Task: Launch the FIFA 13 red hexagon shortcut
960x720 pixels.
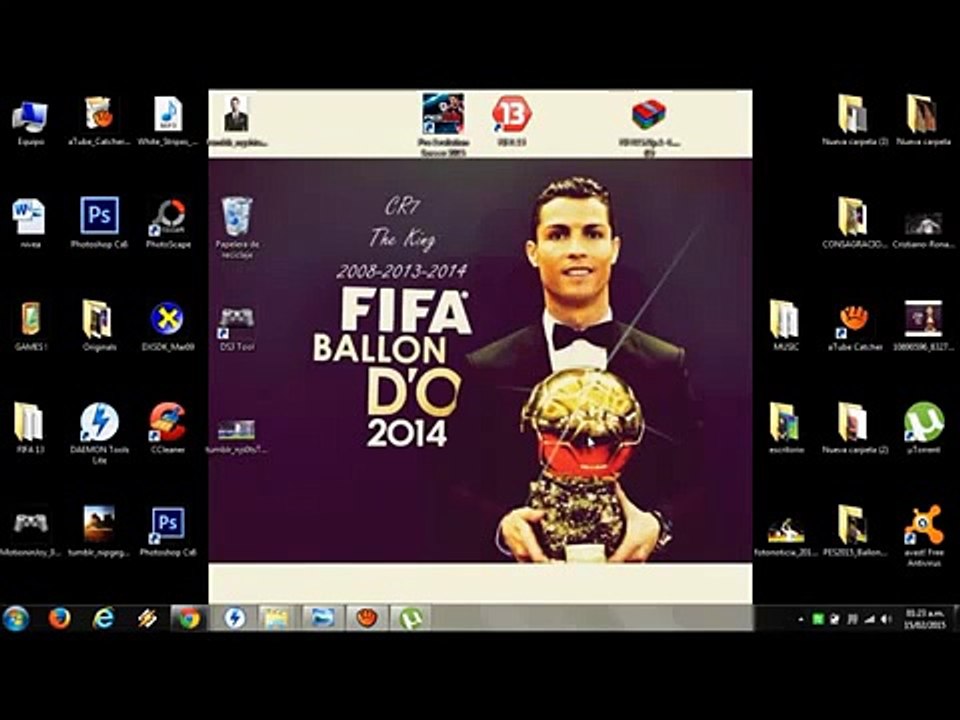Action: tap(511, 115)
